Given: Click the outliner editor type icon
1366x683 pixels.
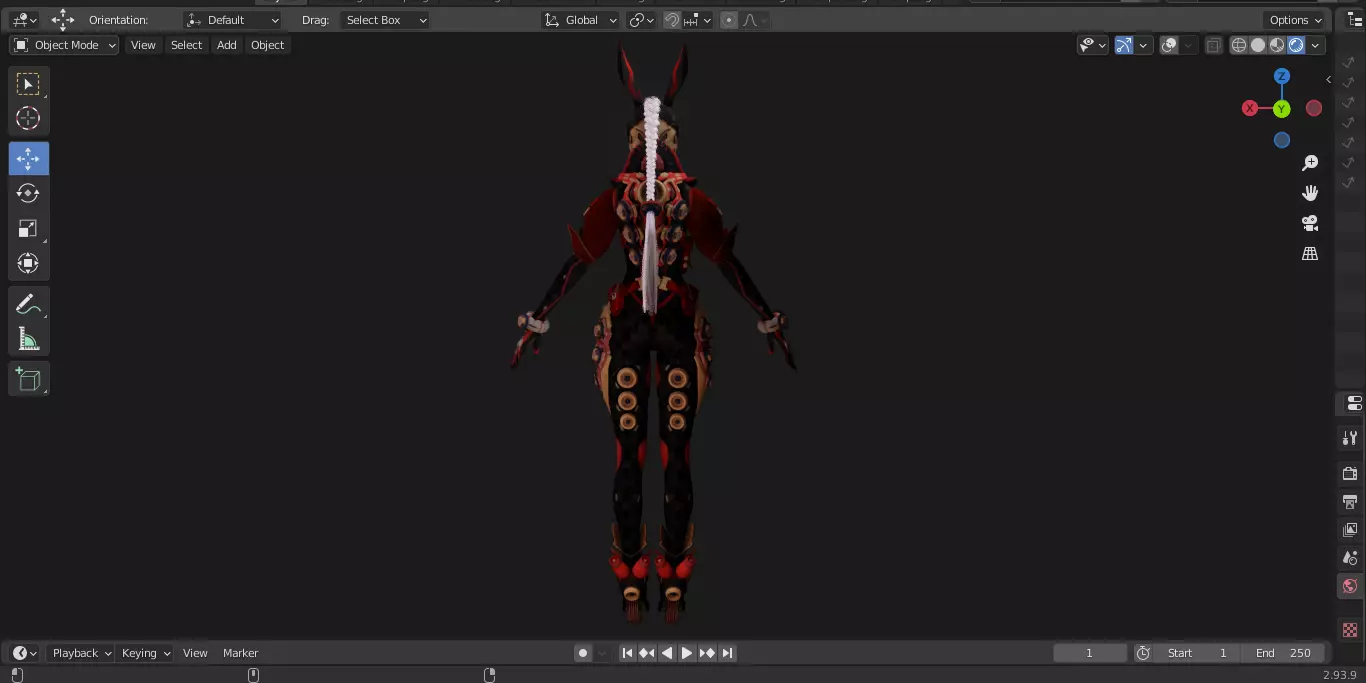Looking at the screenshot, I should point(1354,20).
